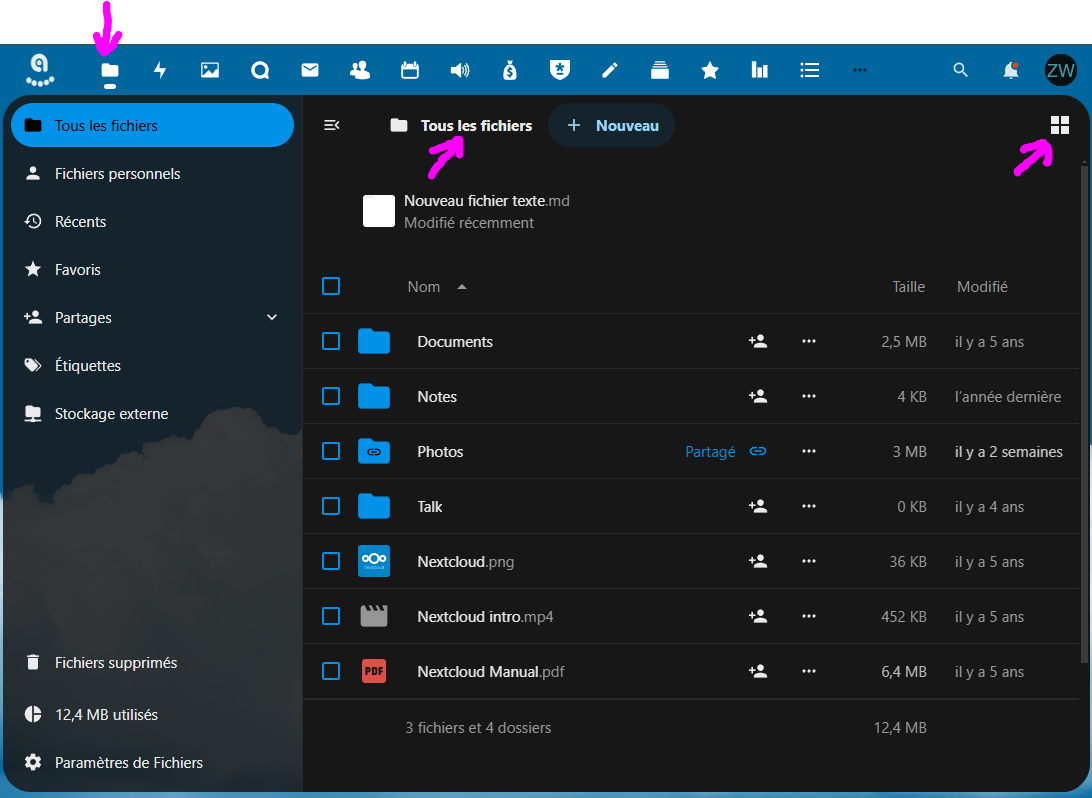The image size is (1092, 798).
Task: Switch to grid view icon
Action: coord(1060,125)
